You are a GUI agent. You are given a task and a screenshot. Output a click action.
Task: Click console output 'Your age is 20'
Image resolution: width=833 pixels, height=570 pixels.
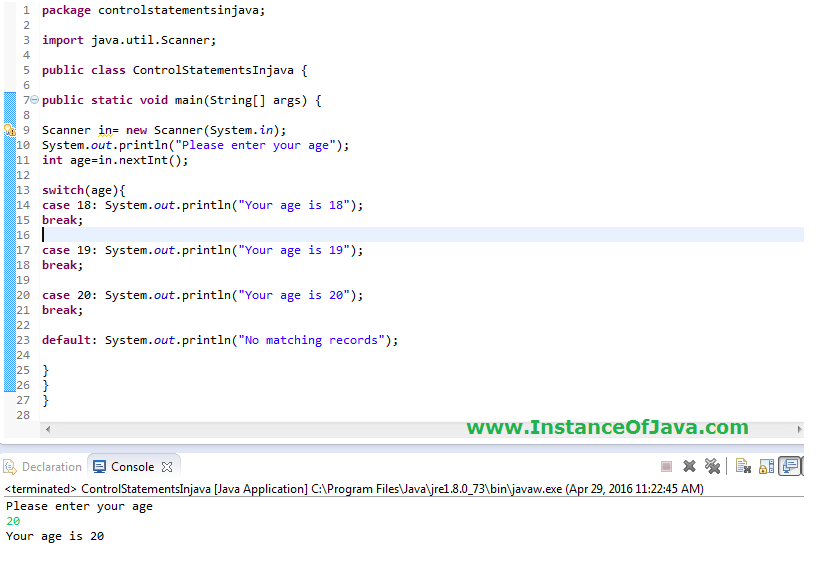[x=55, y=536]
